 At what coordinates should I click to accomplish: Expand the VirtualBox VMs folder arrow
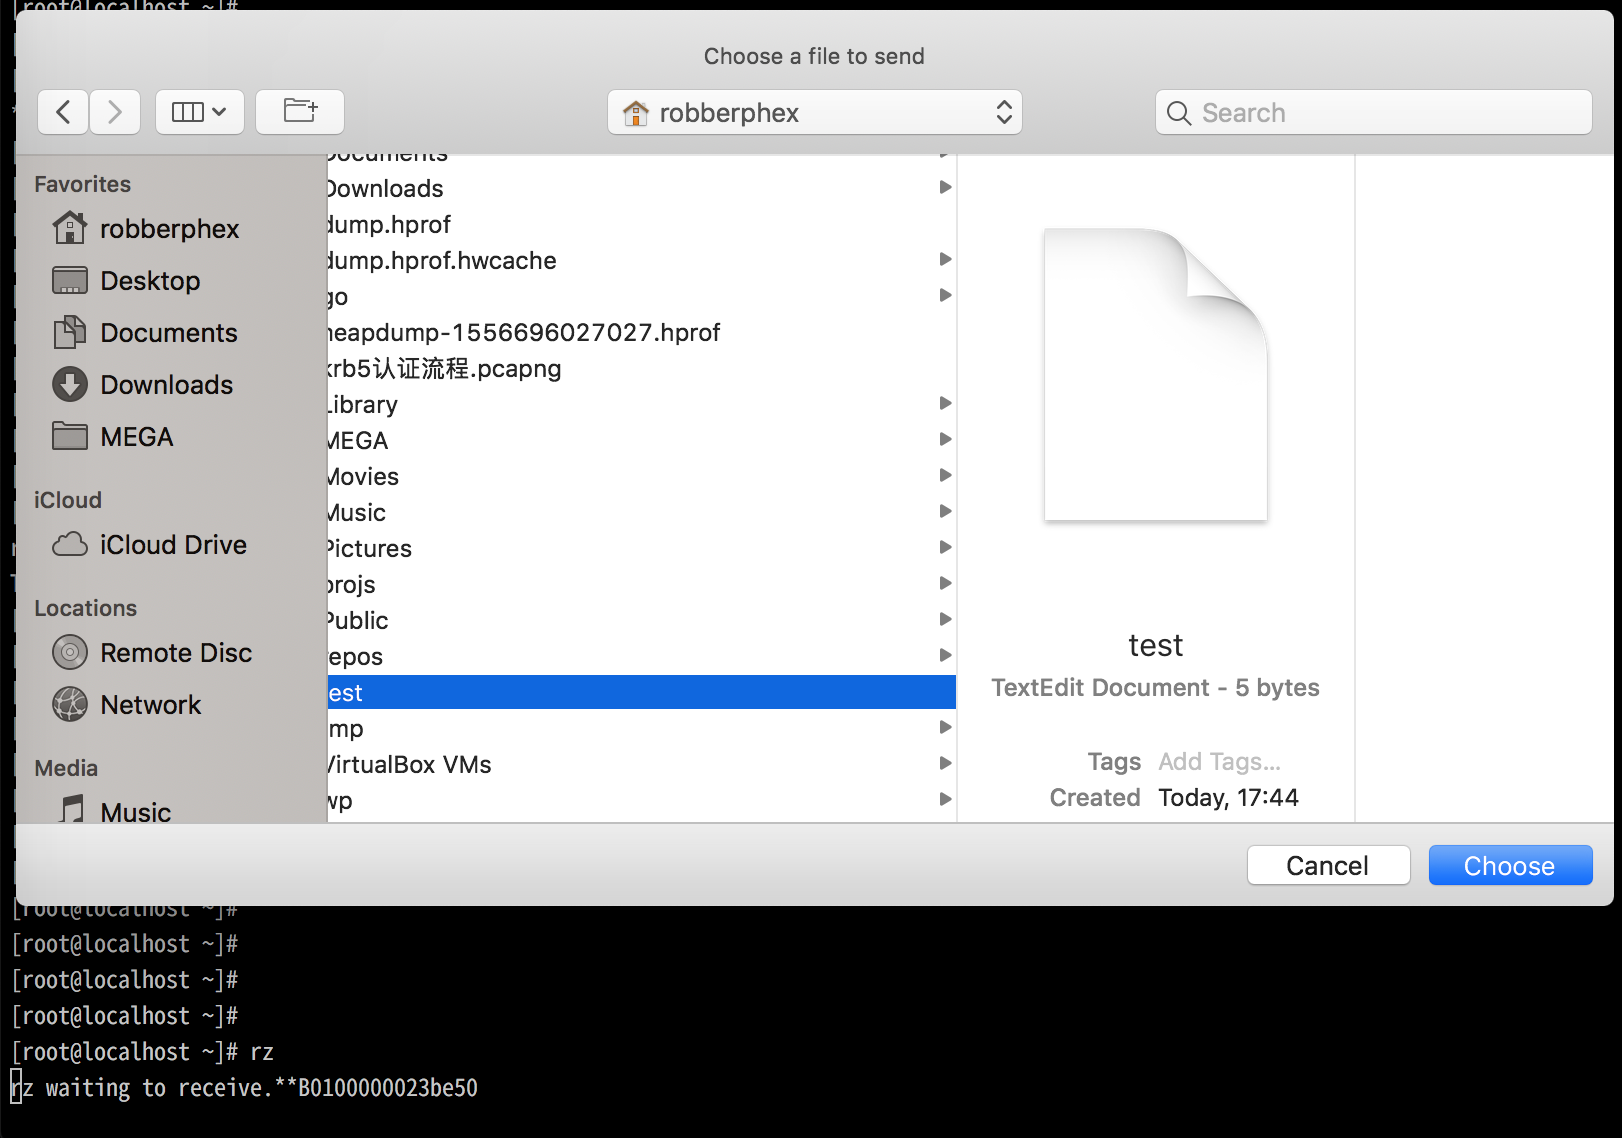(944, 764)
